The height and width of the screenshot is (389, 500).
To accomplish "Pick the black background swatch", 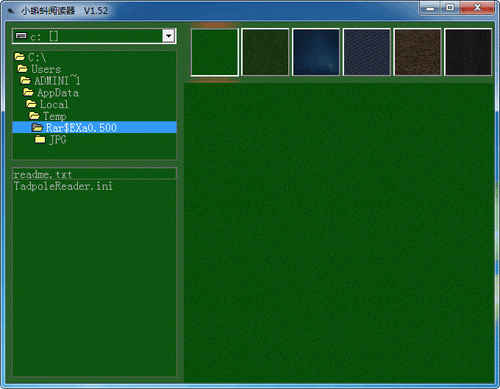I will click(x=468, y=52).
